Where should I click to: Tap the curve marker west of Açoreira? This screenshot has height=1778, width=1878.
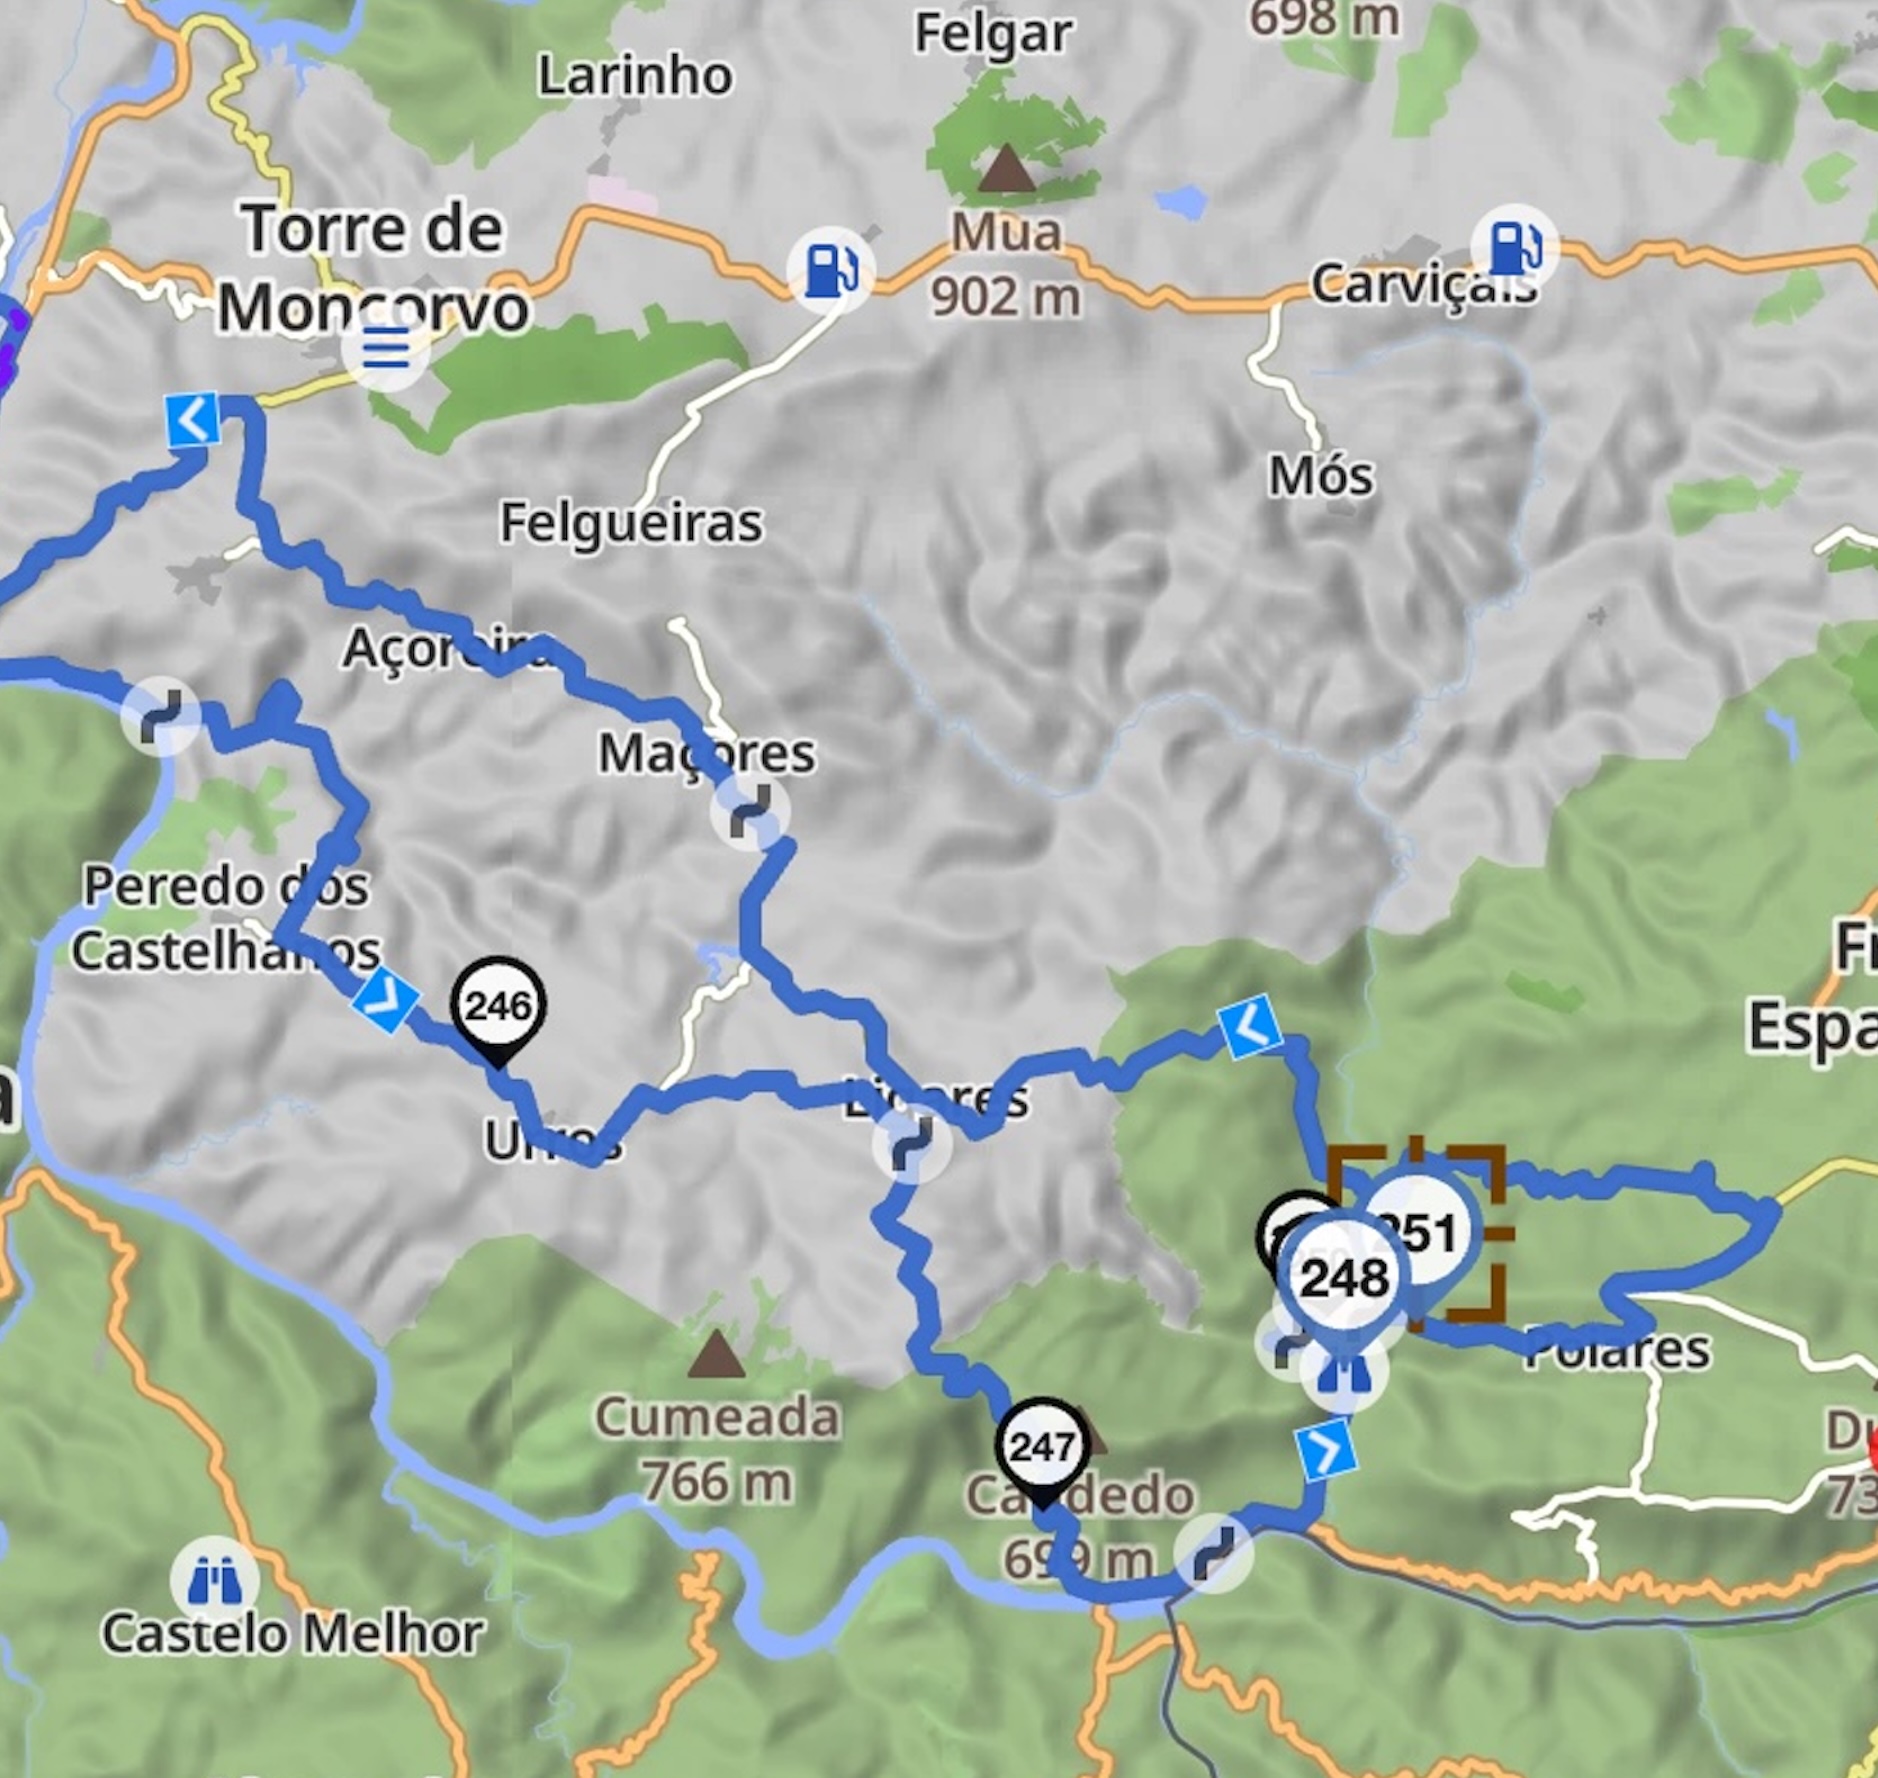point(160,716)
